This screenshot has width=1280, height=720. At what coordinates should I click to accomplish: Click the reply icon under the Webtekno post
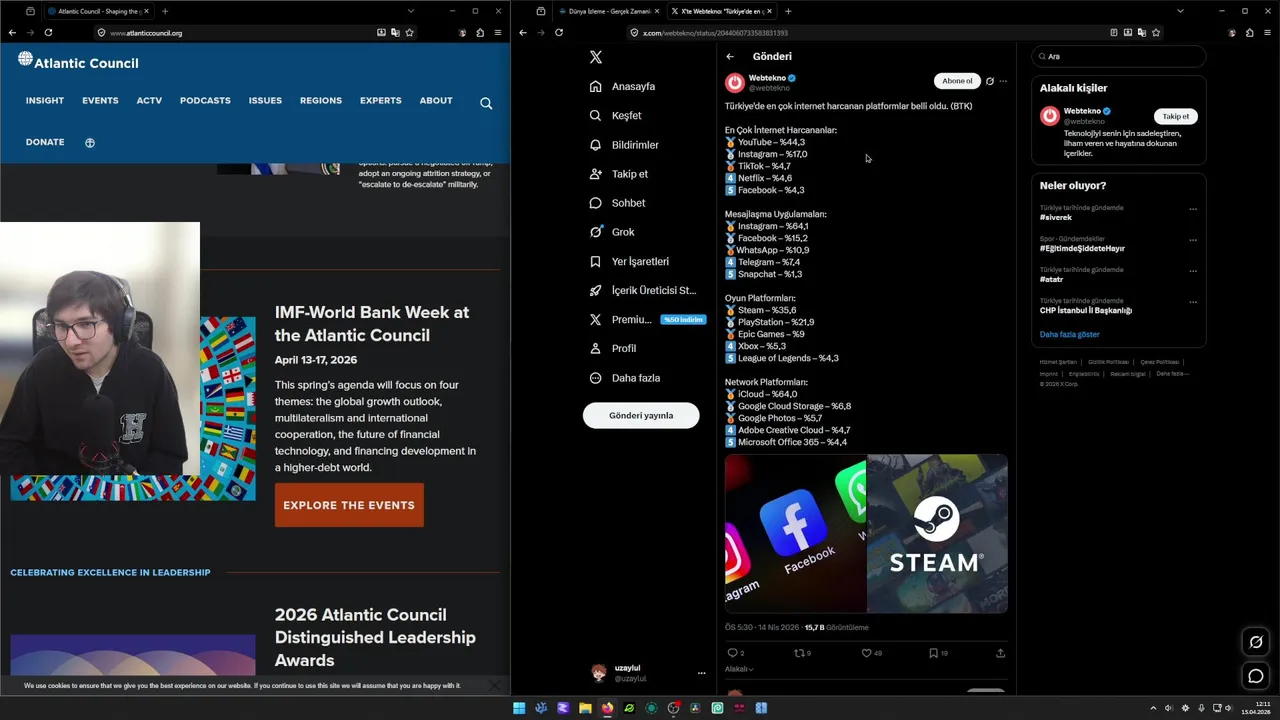click(732, 653)
